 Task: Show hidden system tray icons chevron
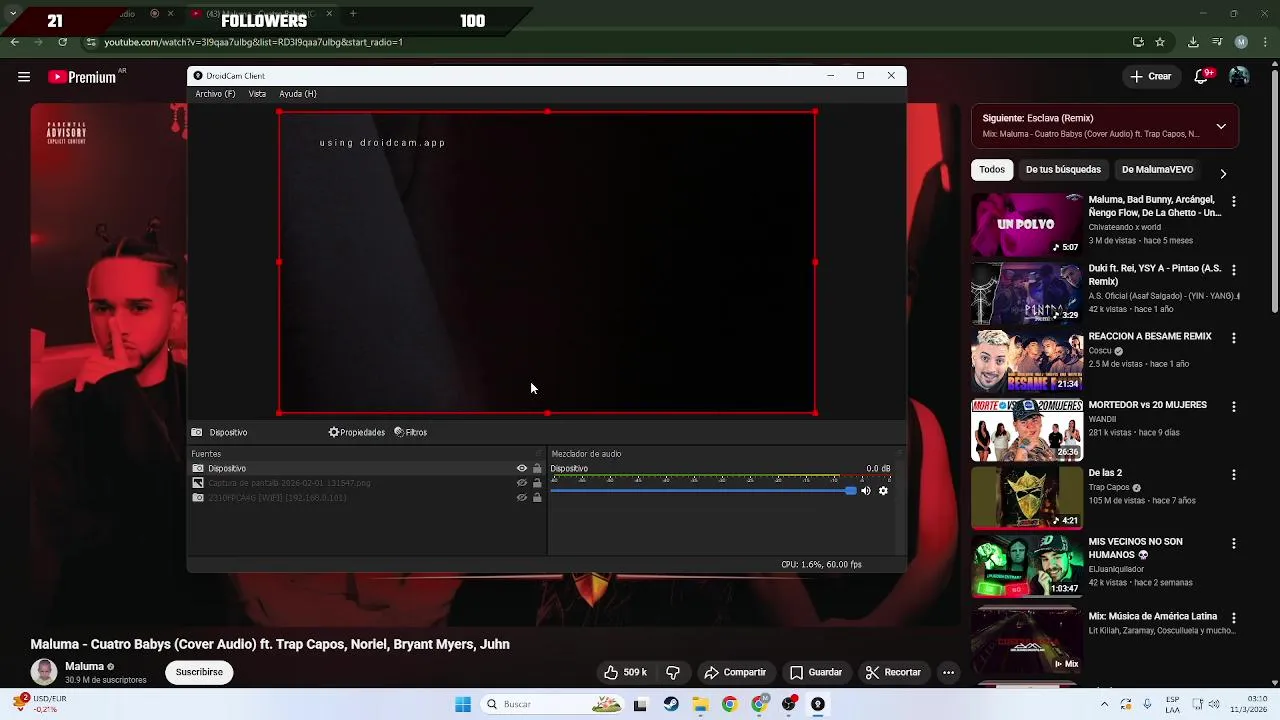1104,705
